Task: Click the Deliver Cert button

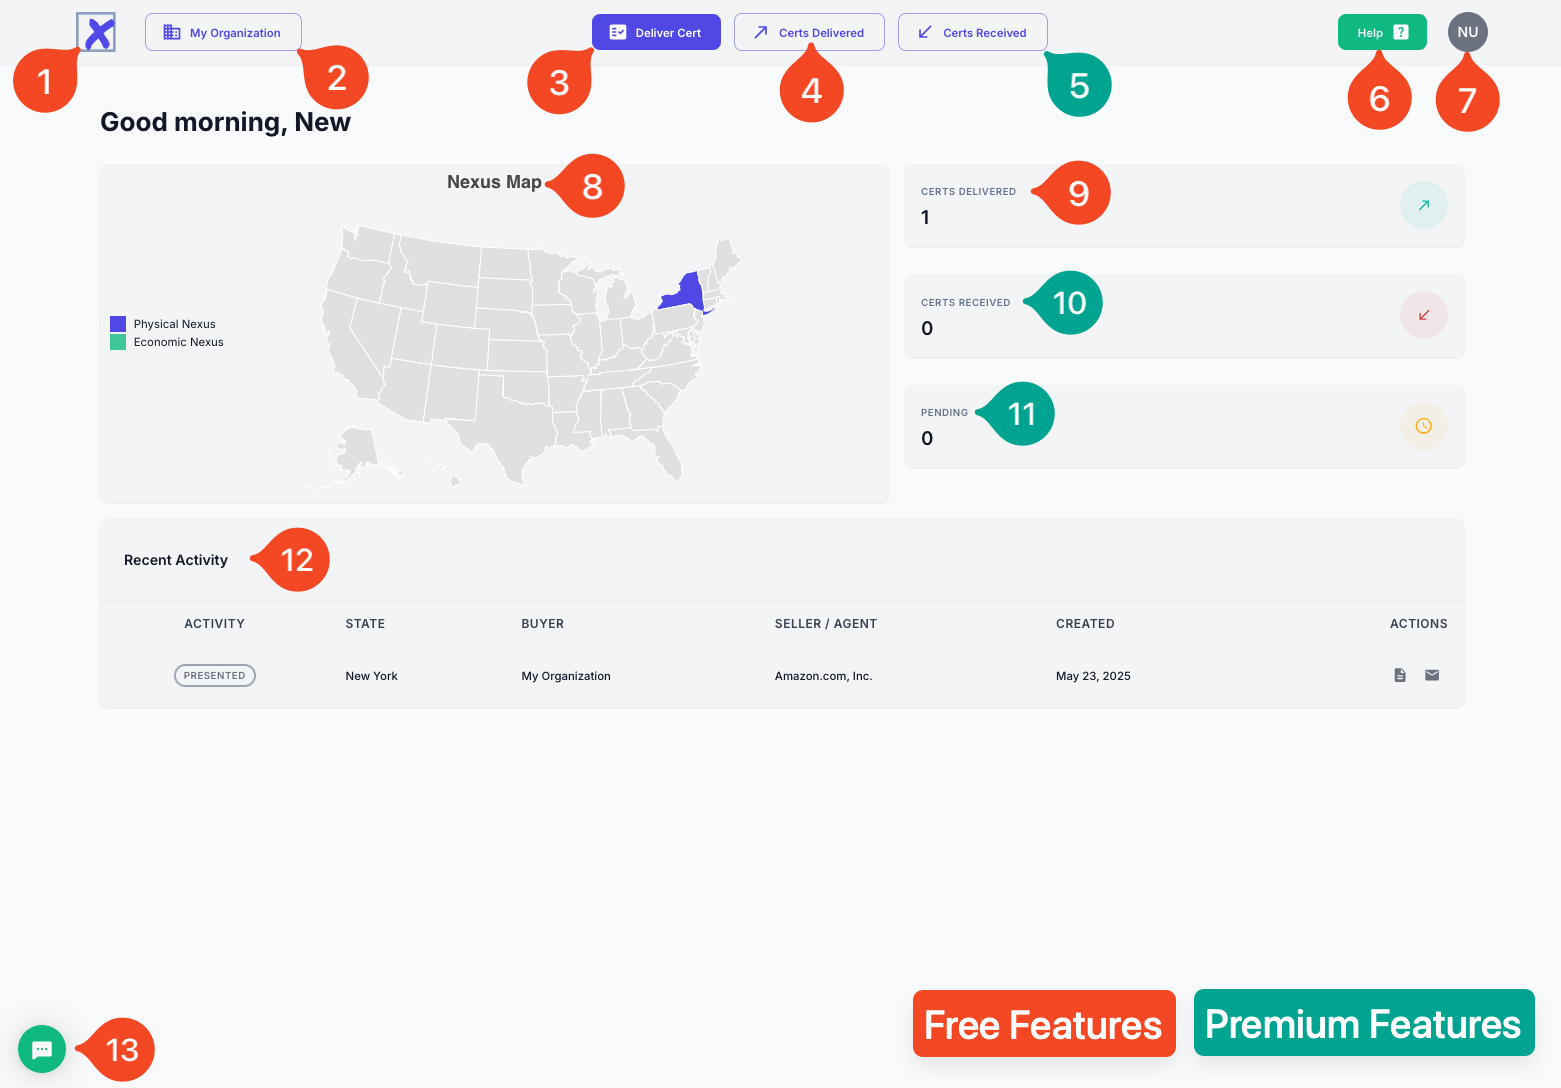Action: click(656, 32)
